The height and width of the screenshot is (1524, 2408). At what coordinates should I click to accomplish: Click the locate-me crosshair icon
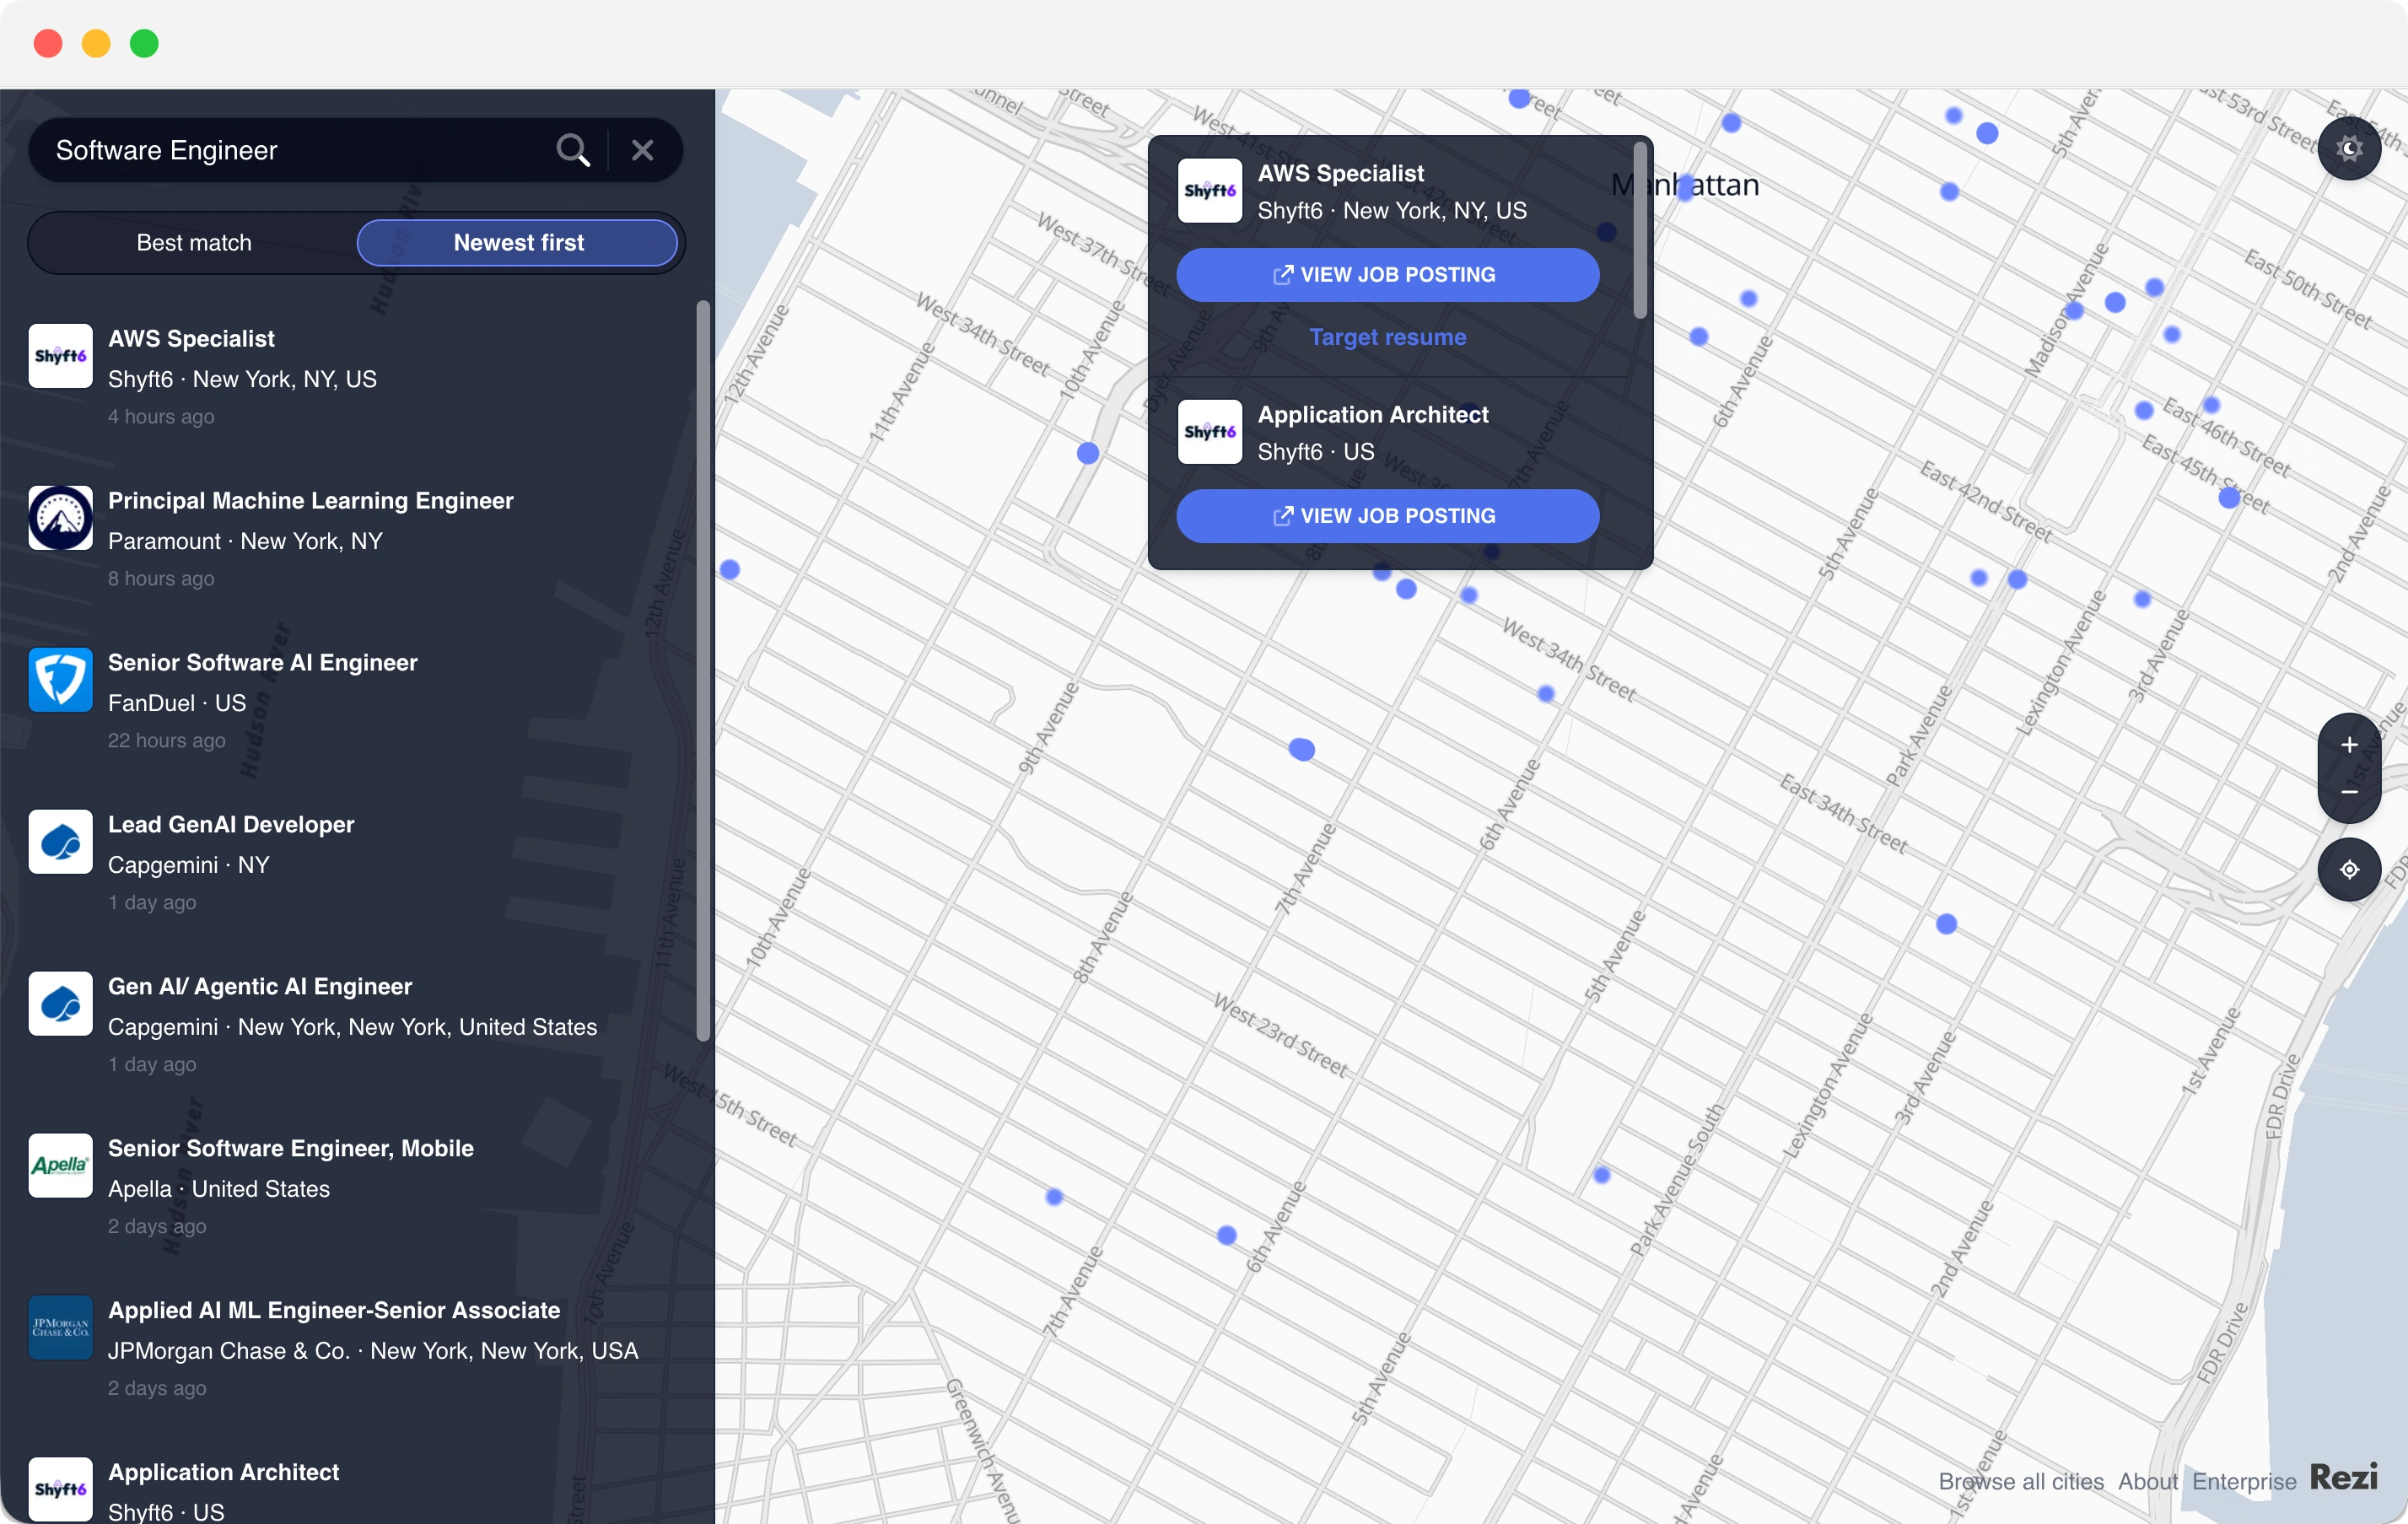coord(2348,869)
